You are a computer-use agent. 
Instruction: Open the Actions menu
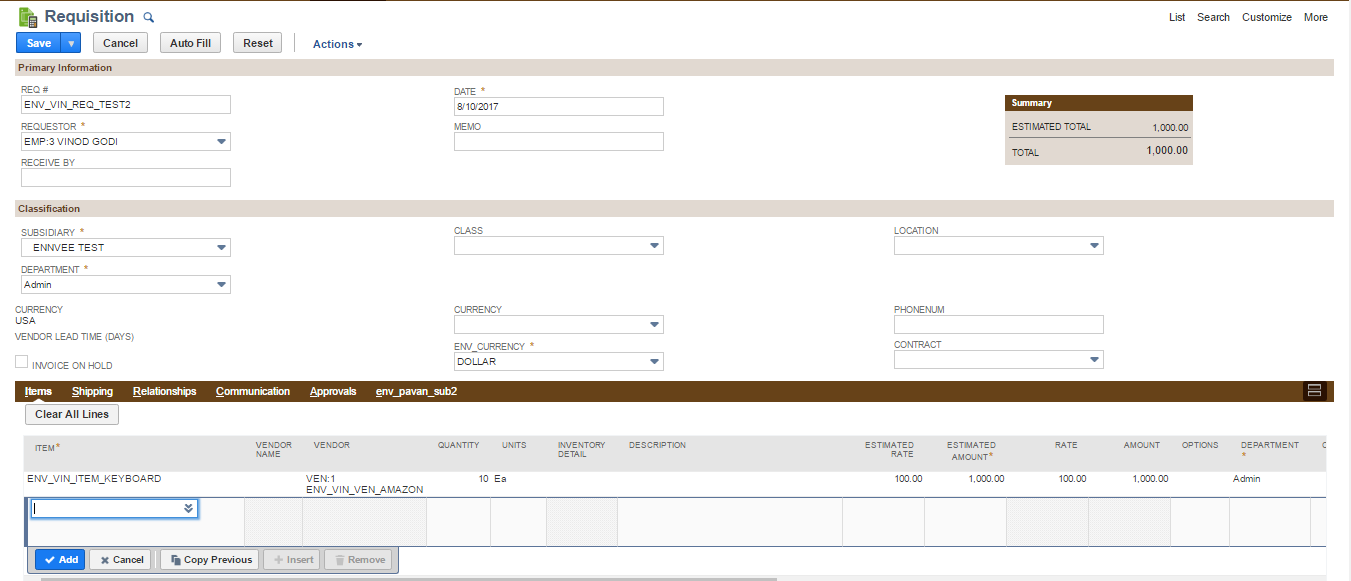coord(336,44)
